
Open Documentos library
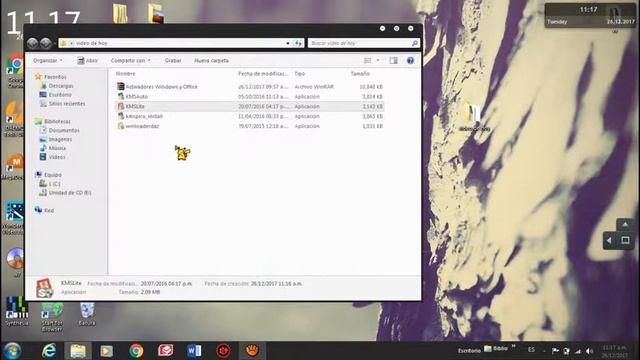pyautogui.click(x=60, y=130)
